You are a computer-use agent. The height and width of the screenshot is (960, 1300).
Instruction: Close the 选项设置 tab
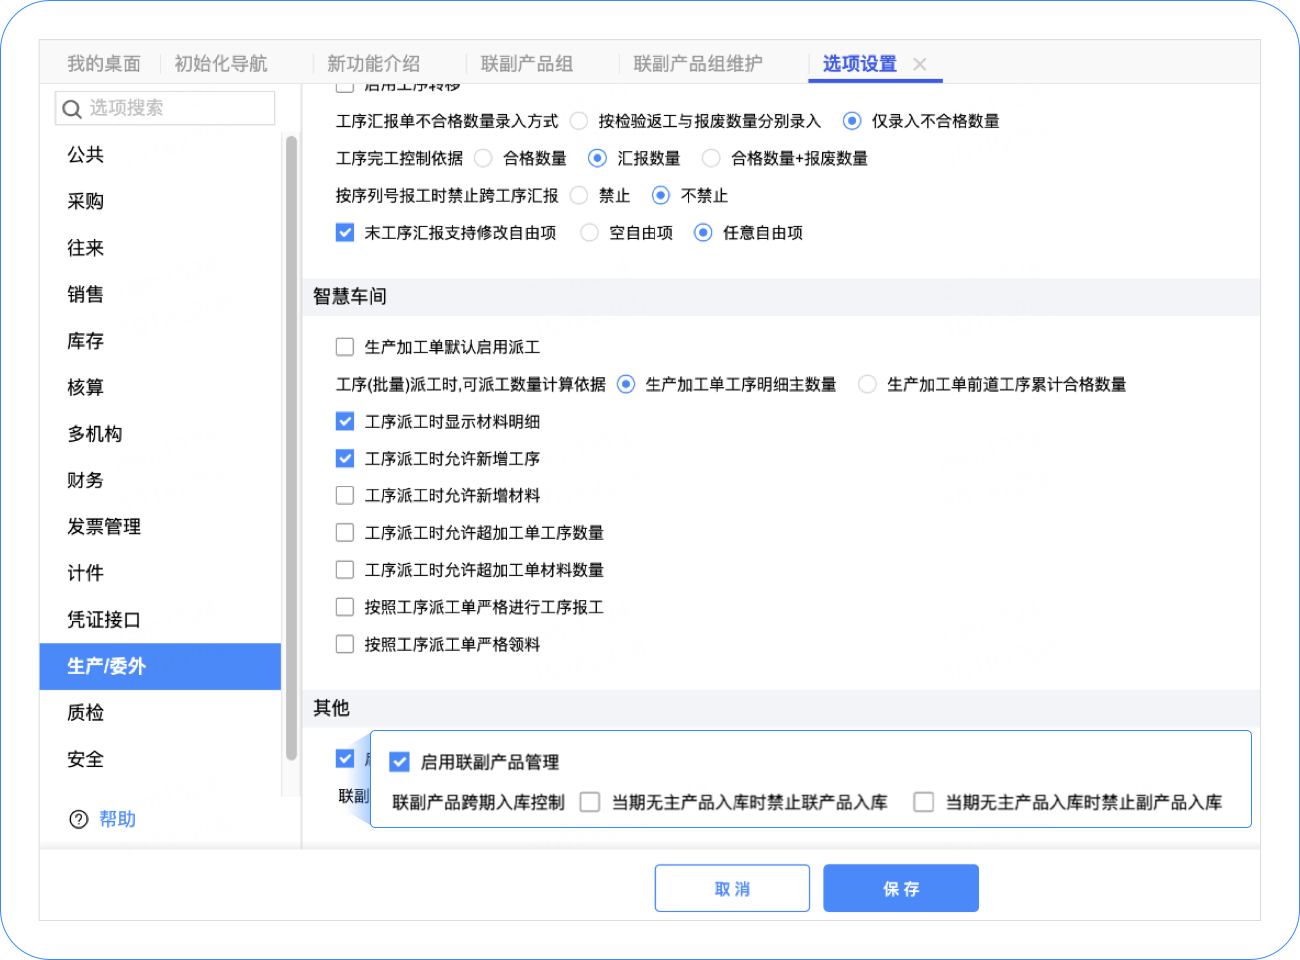pos(920,64)
